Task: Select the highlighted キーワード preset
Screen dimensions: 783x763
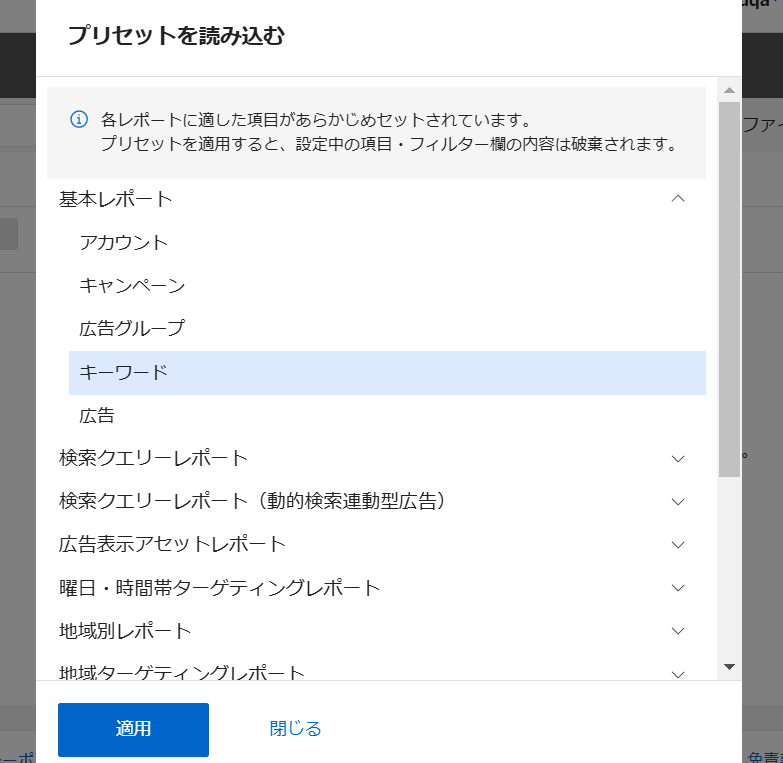Action: (x=387, y=373)
